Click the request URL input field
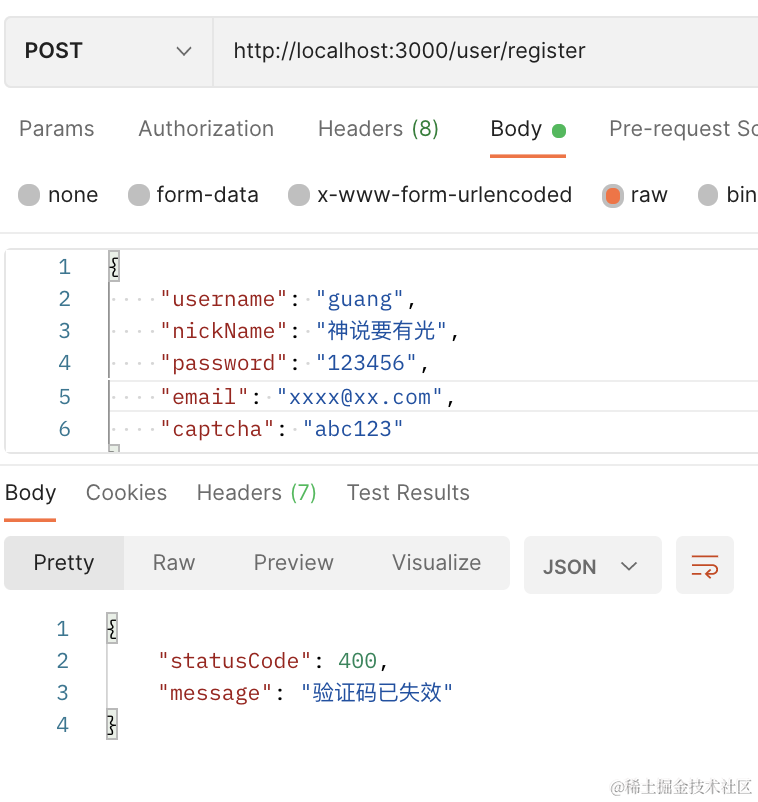Image resolution: width=758 pixels, height=802 pixels. (480, 51)
